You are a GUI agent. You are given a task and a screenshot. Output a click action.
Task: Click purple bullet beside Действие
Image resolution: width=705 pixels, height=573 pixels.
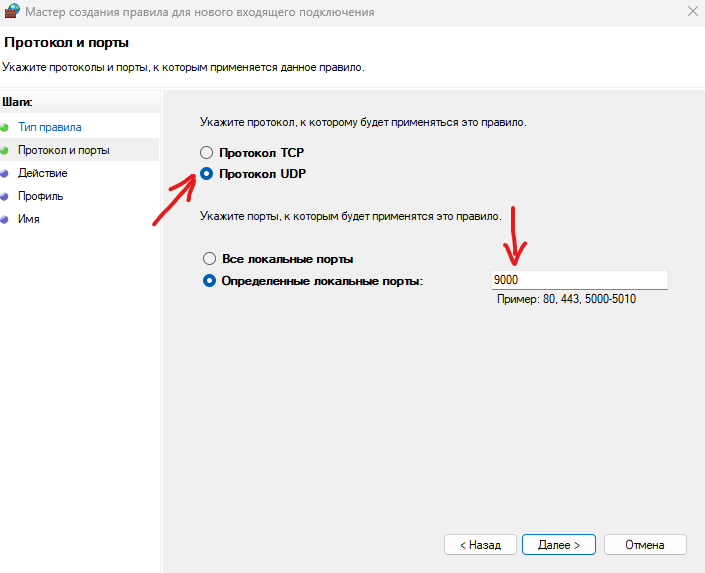tap(4, 173)
